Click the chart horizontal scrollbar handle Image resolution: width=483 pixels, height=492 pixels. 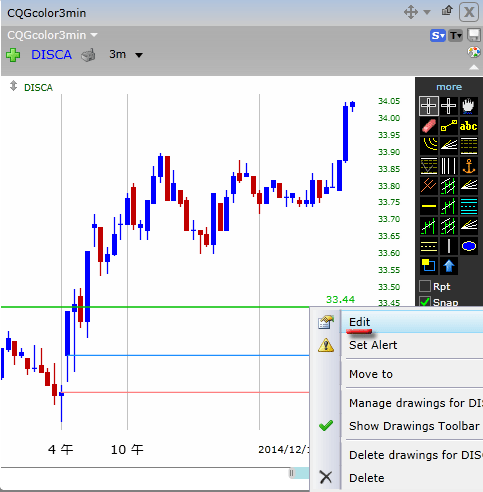click(292, 473)
